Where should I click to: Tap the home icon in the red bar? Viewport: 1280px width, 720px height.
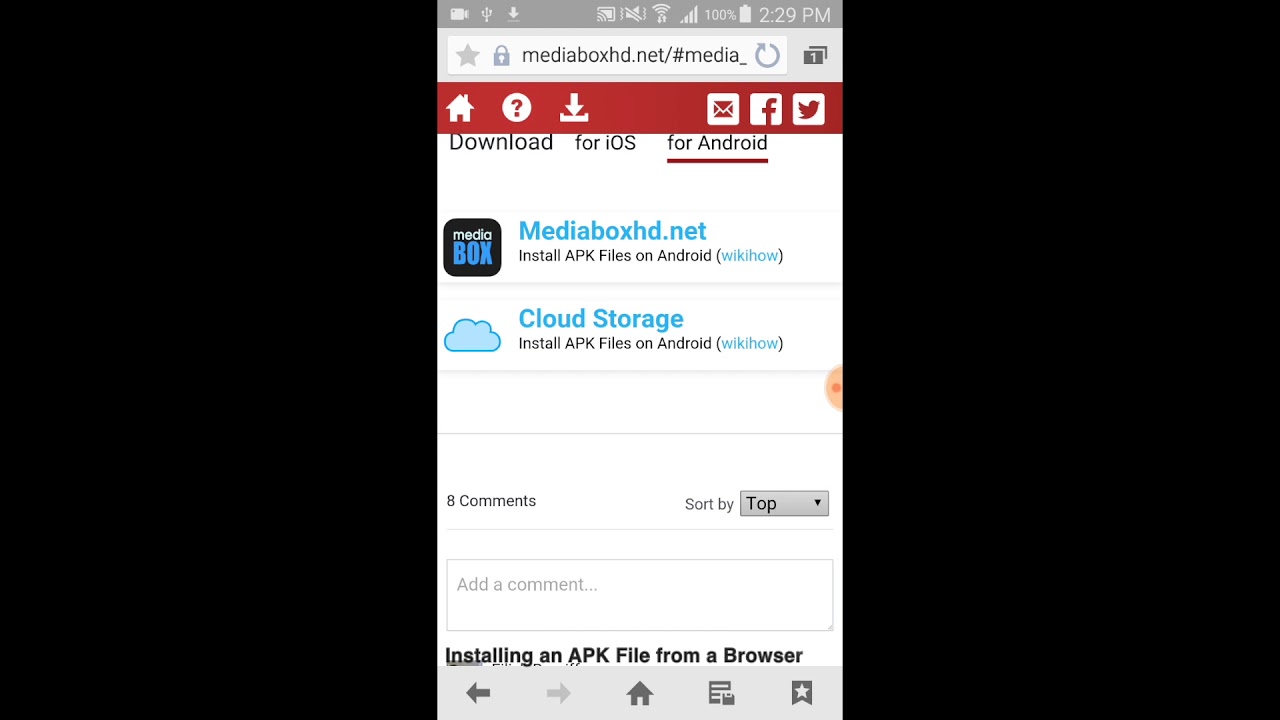(x=460, y=109)
